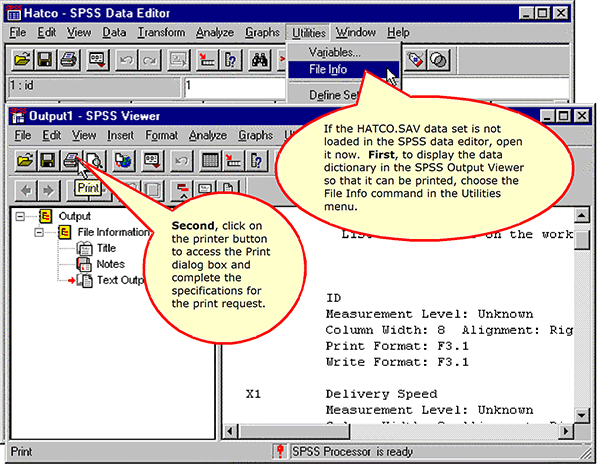Open Analyze menu in Data Editor
The image size is (600, 466).
(215, 33)
